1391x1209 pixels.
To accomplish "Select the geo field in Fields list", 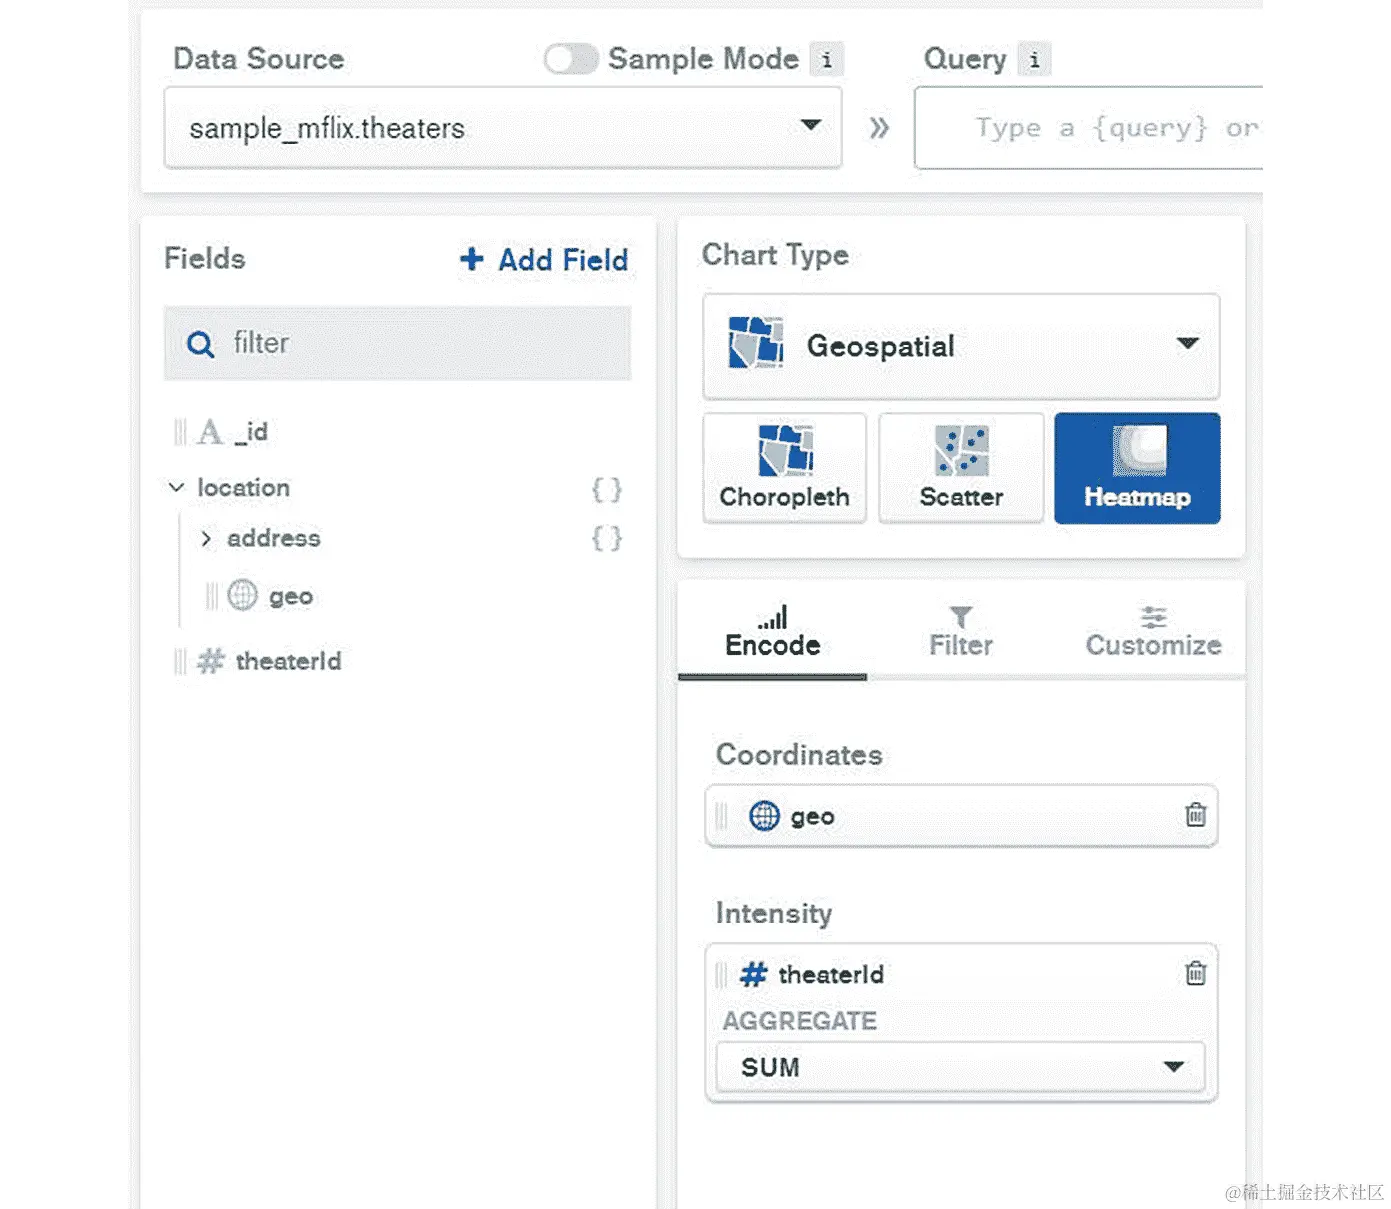I will tap(290, 596).
